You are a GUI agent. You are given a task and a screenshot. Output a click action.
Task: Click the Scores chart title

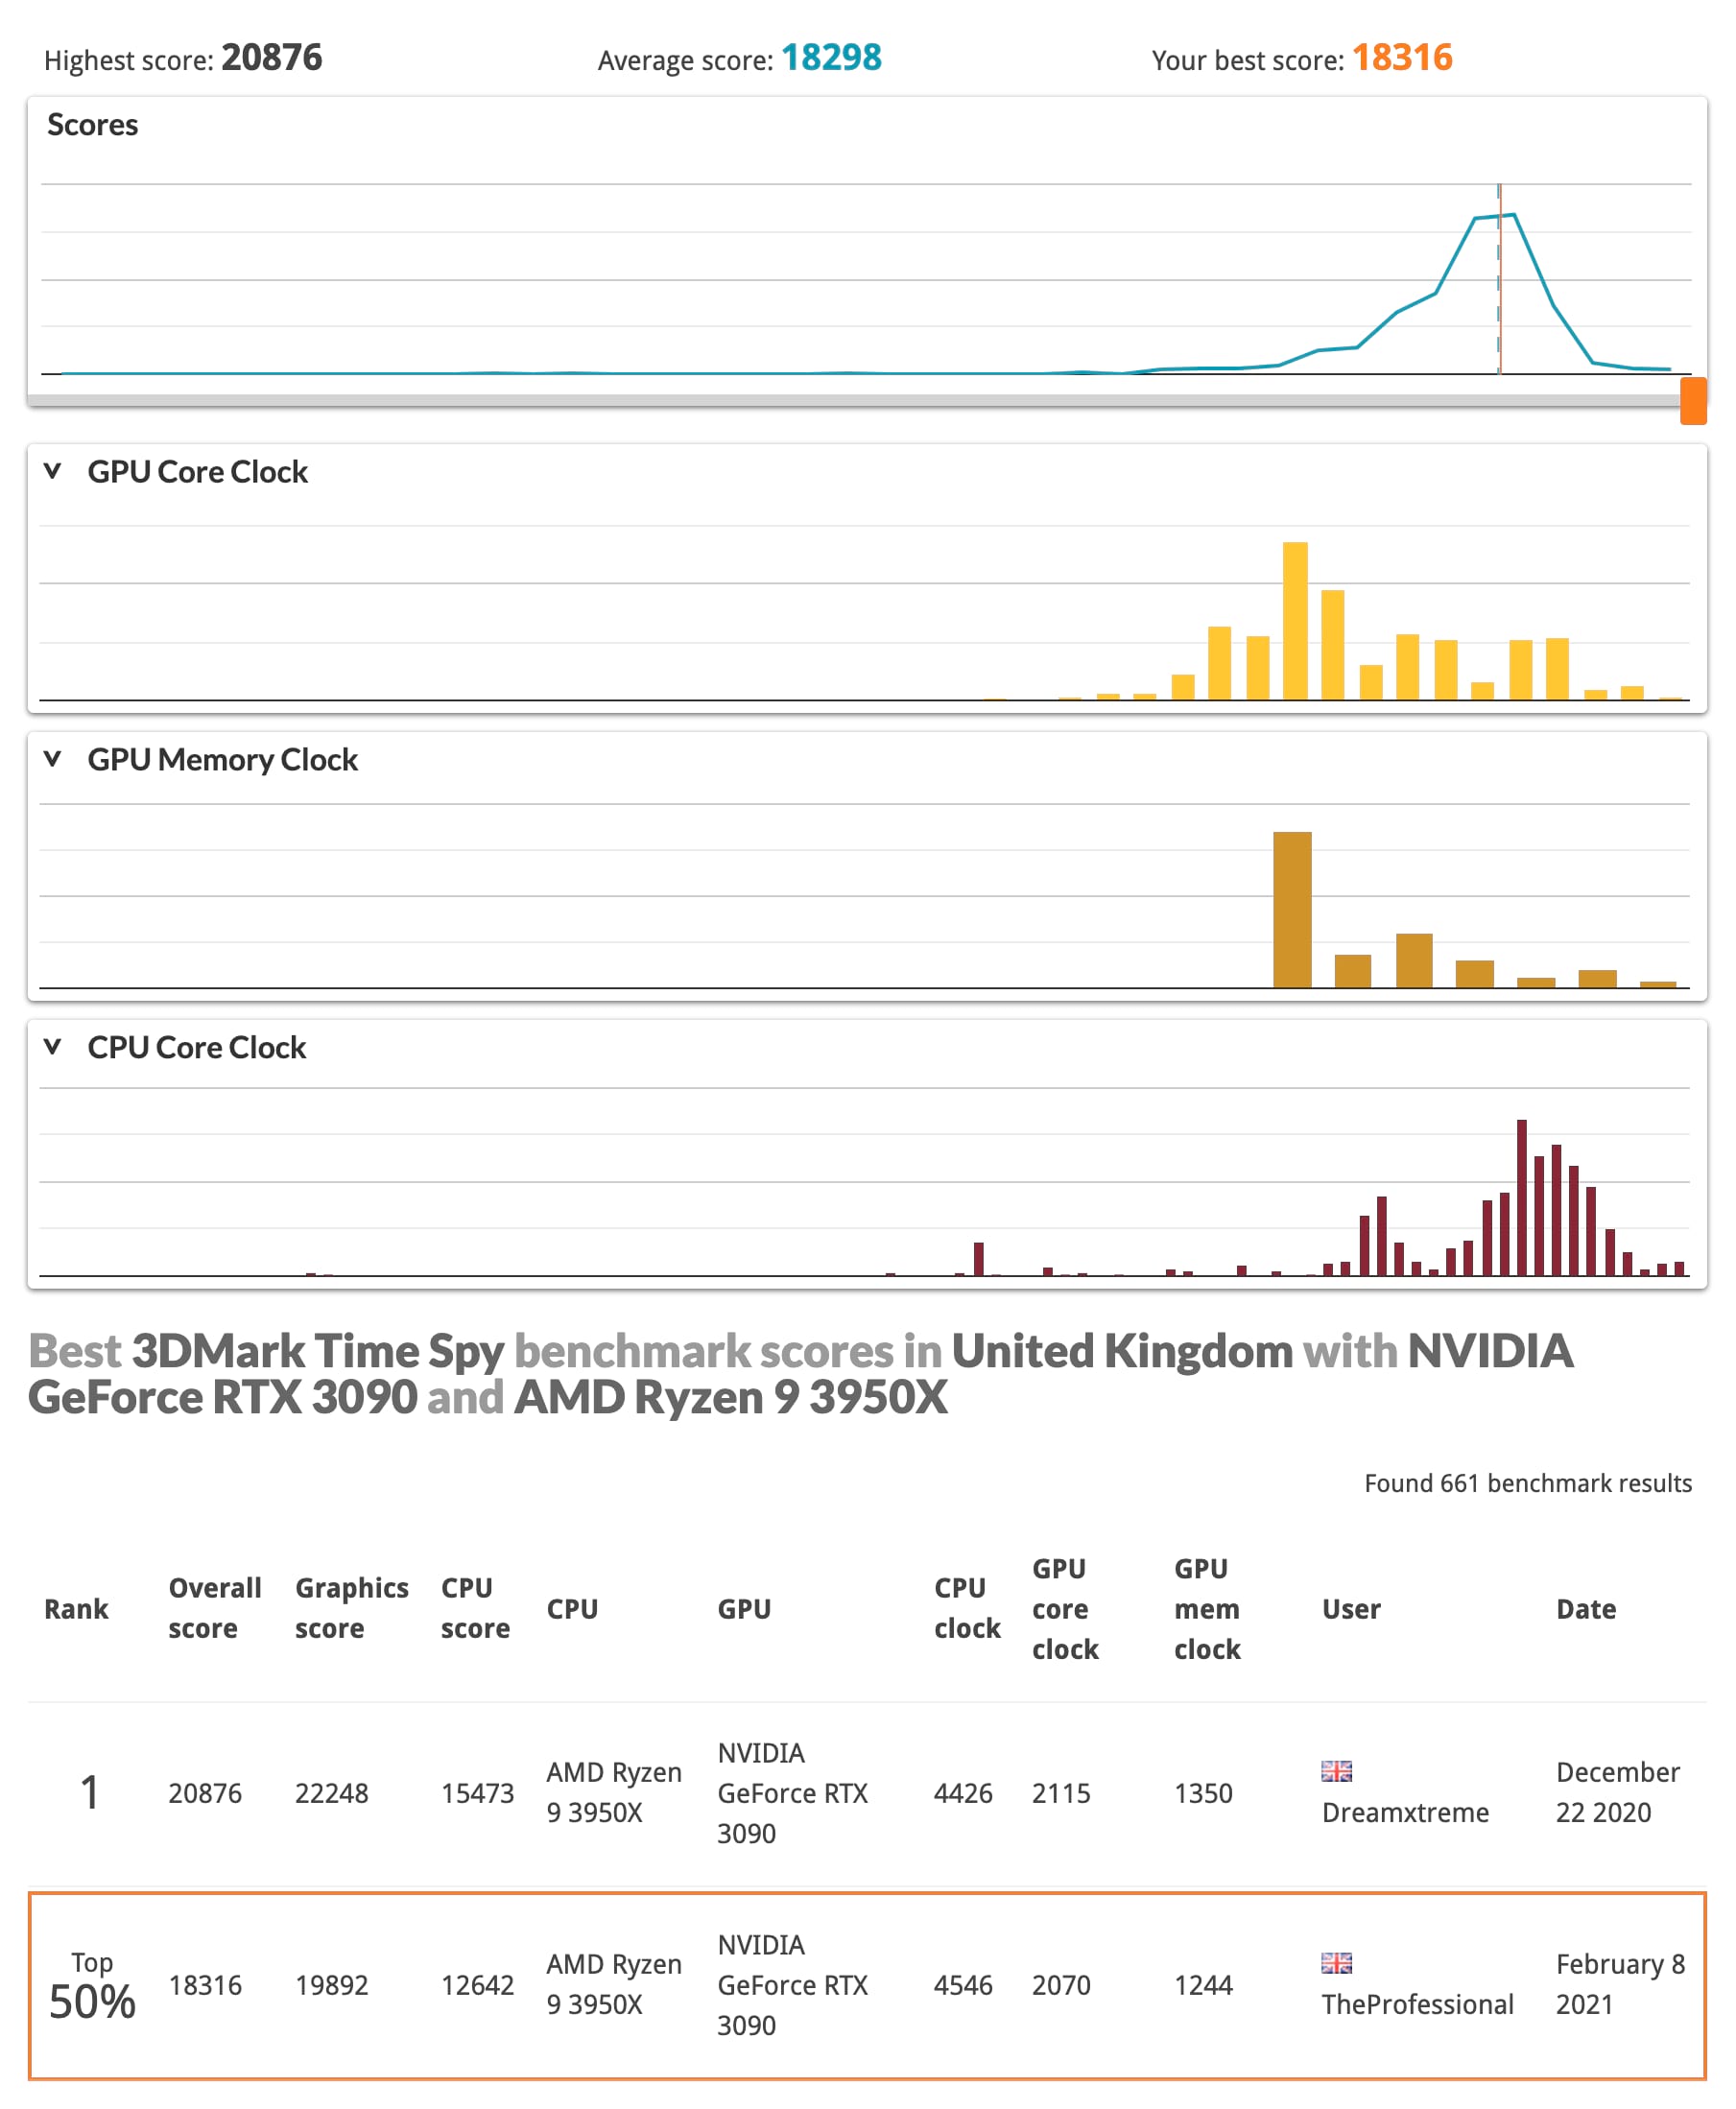[x=93, y=125]
